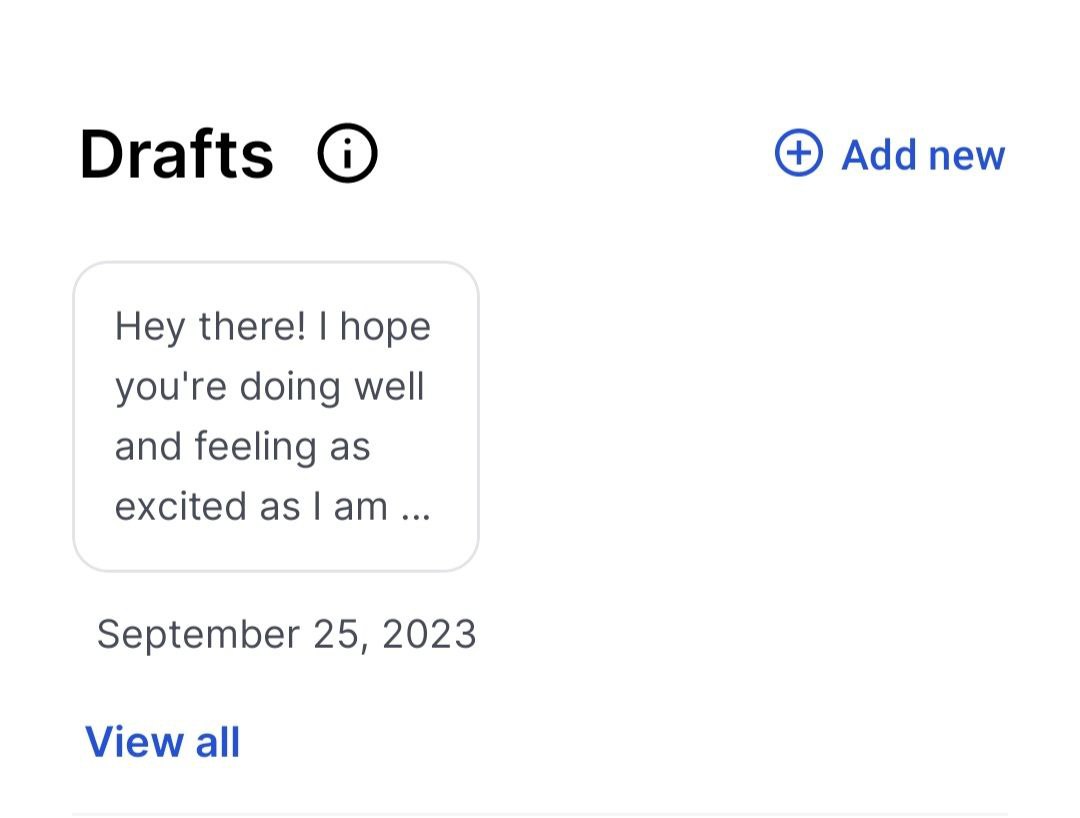Click the info icon beside Drafts
This screenshot has width=1080, height=818.
click(347, 155)
